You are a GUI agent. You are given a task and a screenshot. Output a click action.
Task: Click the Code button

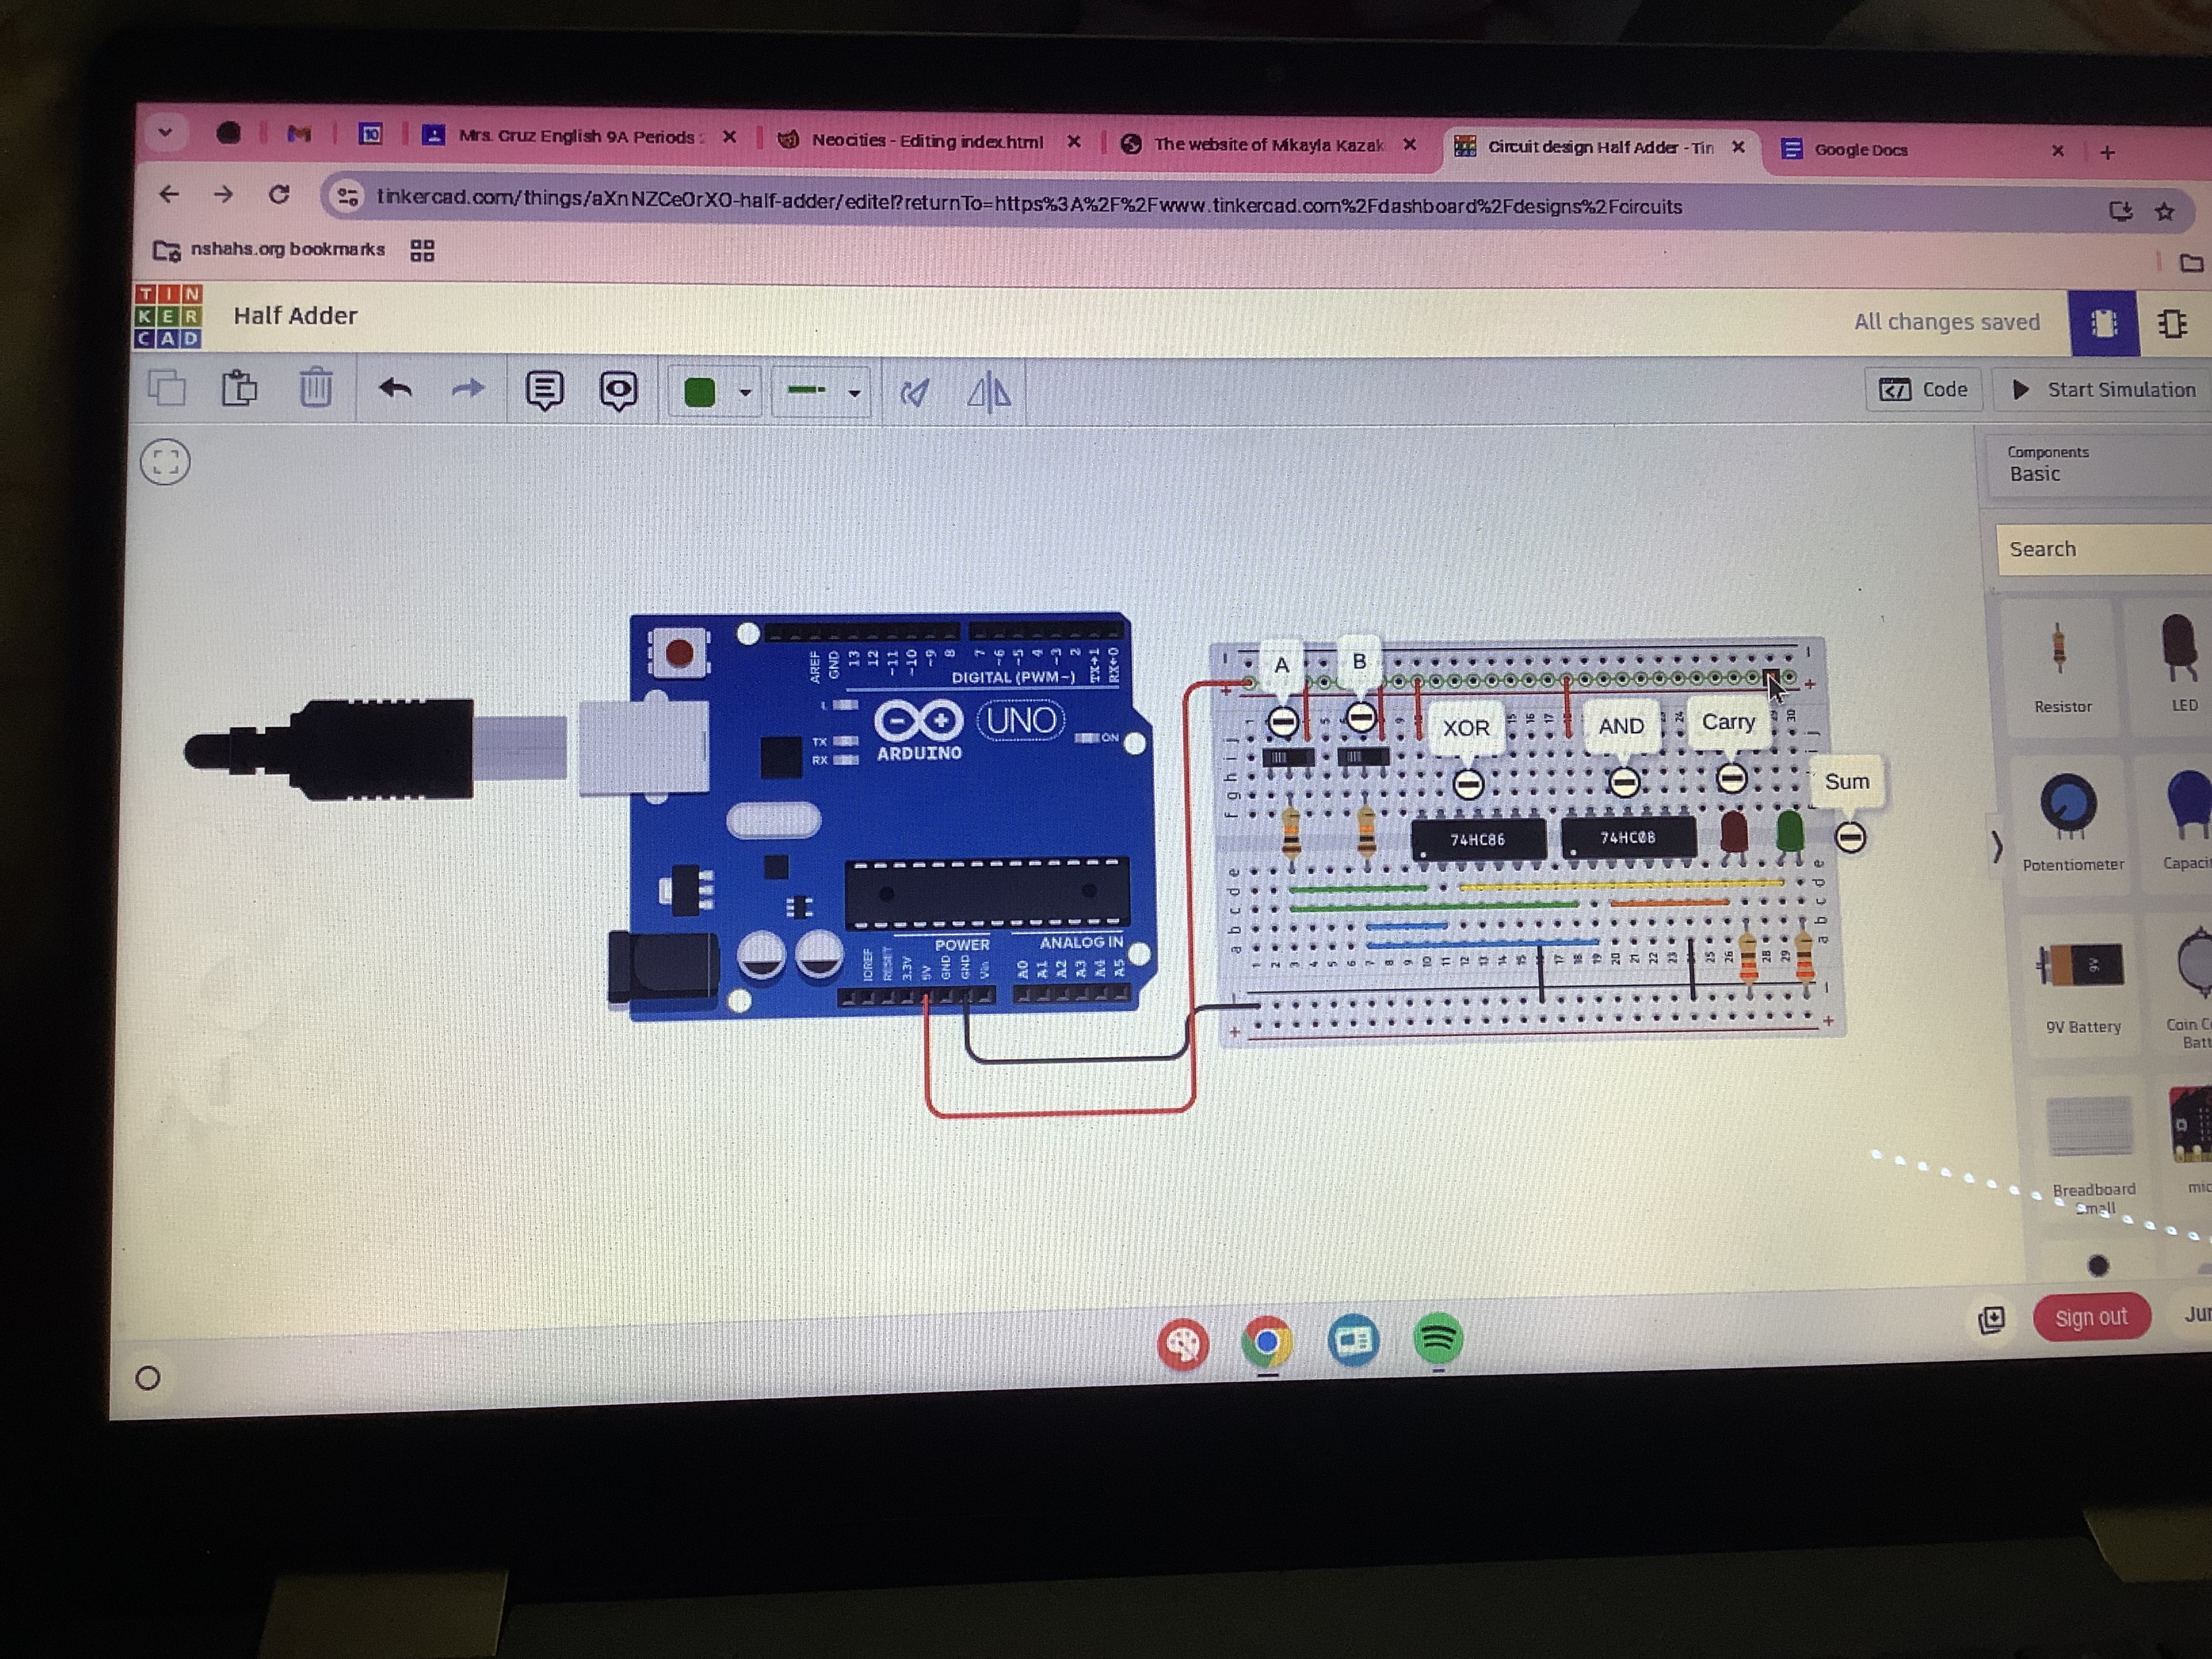(1923, 389)
